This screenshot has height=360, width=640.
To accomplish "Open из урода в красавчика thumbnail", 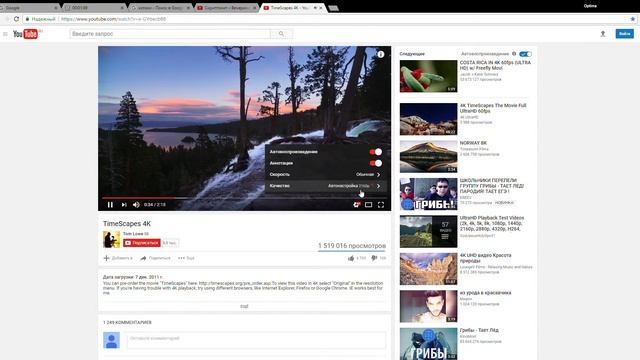I will point(428,307).
